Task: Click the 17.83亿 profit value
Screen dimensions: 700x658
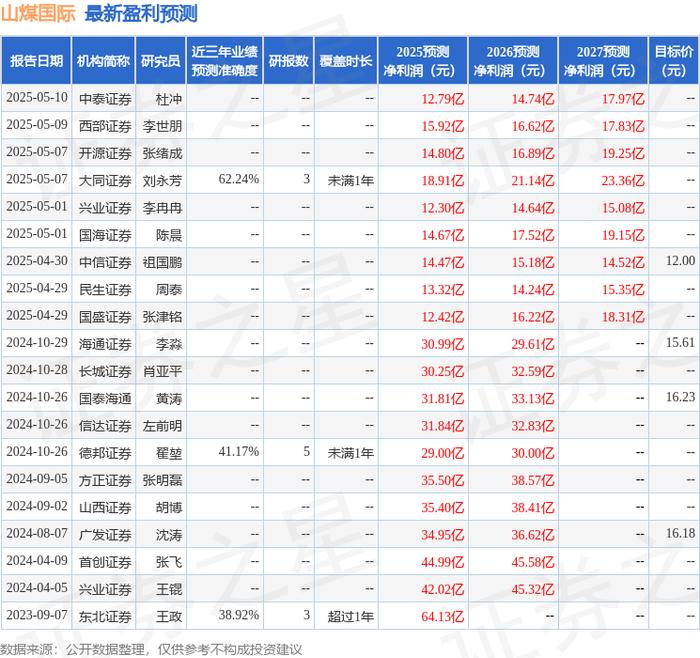Action: click(x=623, y=126)
